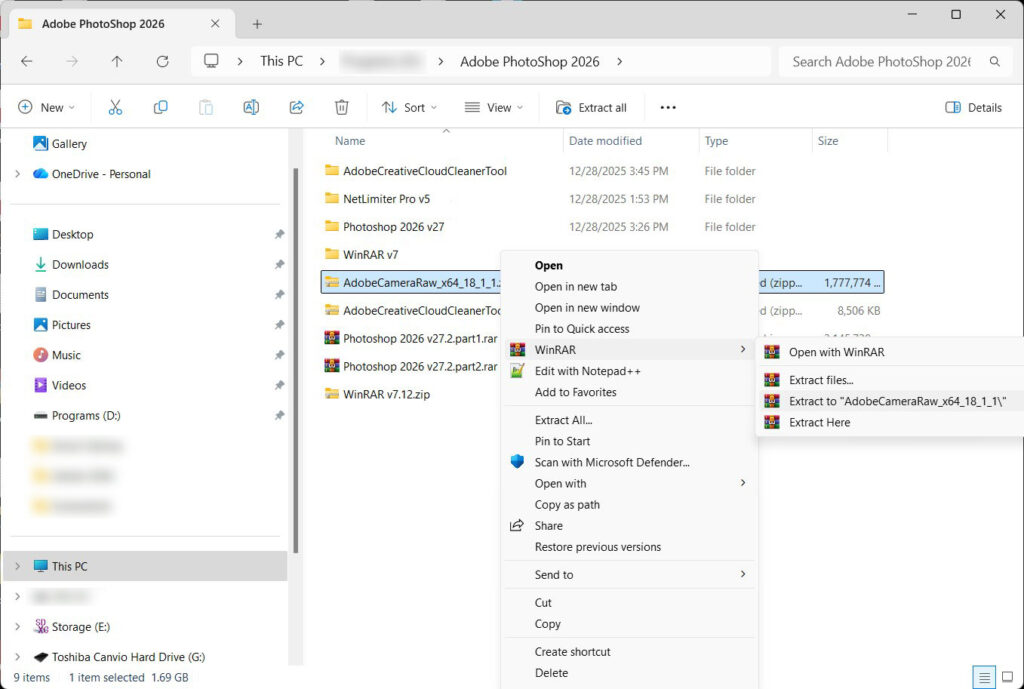Screen dimensions: 1024x689
Task: Select Edit with Notepad++ menu entry
Action: coord(587,371)
